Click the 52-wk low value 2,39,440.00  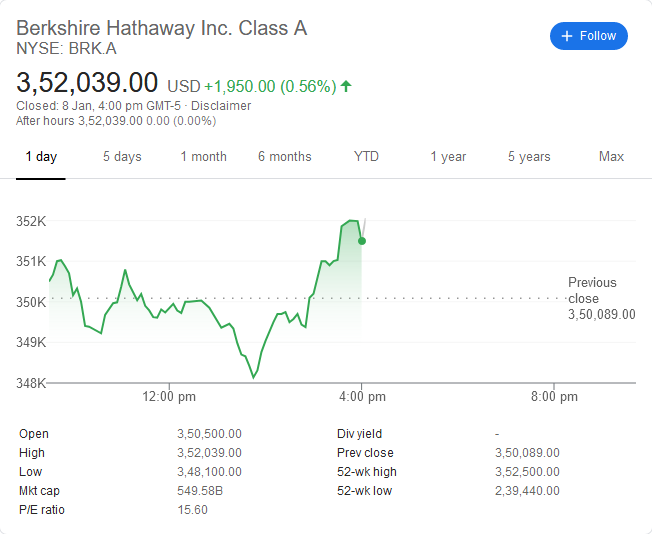pyautogui.click(x=527, y=491)
